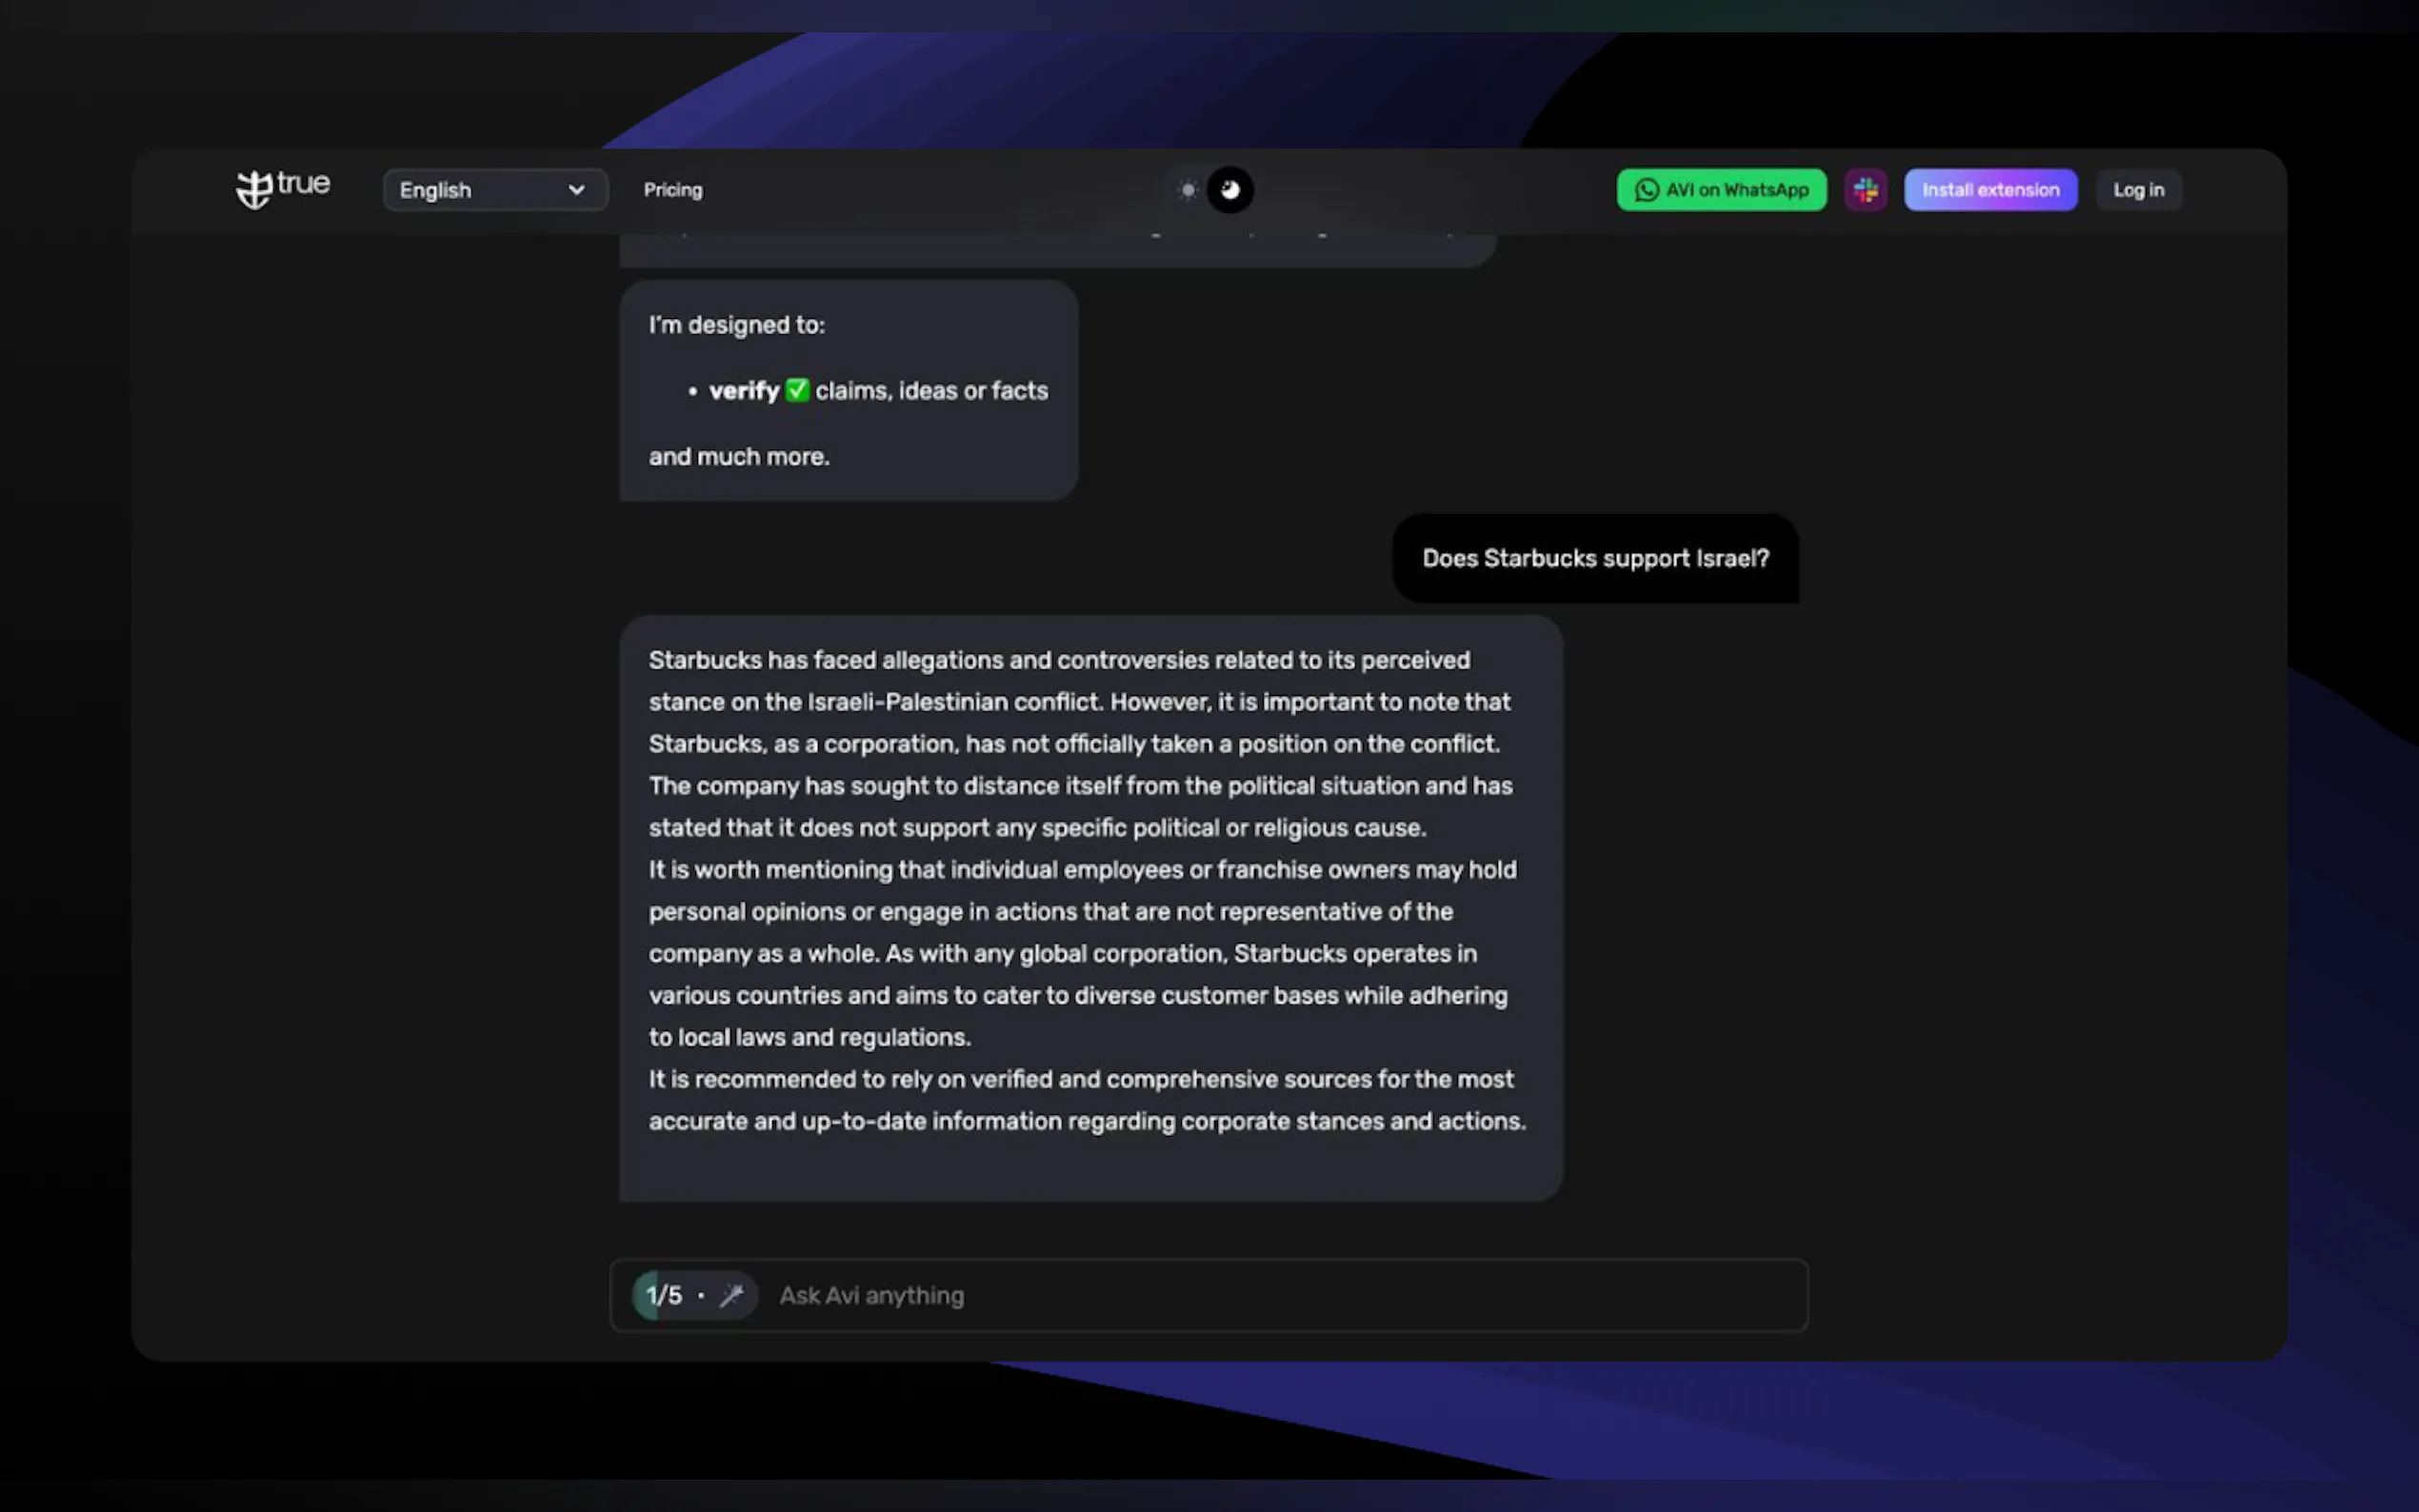This screenshot has width=2419, height=1512.
Task: Open AVI on WhatsApp
Action: [1721, 190]
